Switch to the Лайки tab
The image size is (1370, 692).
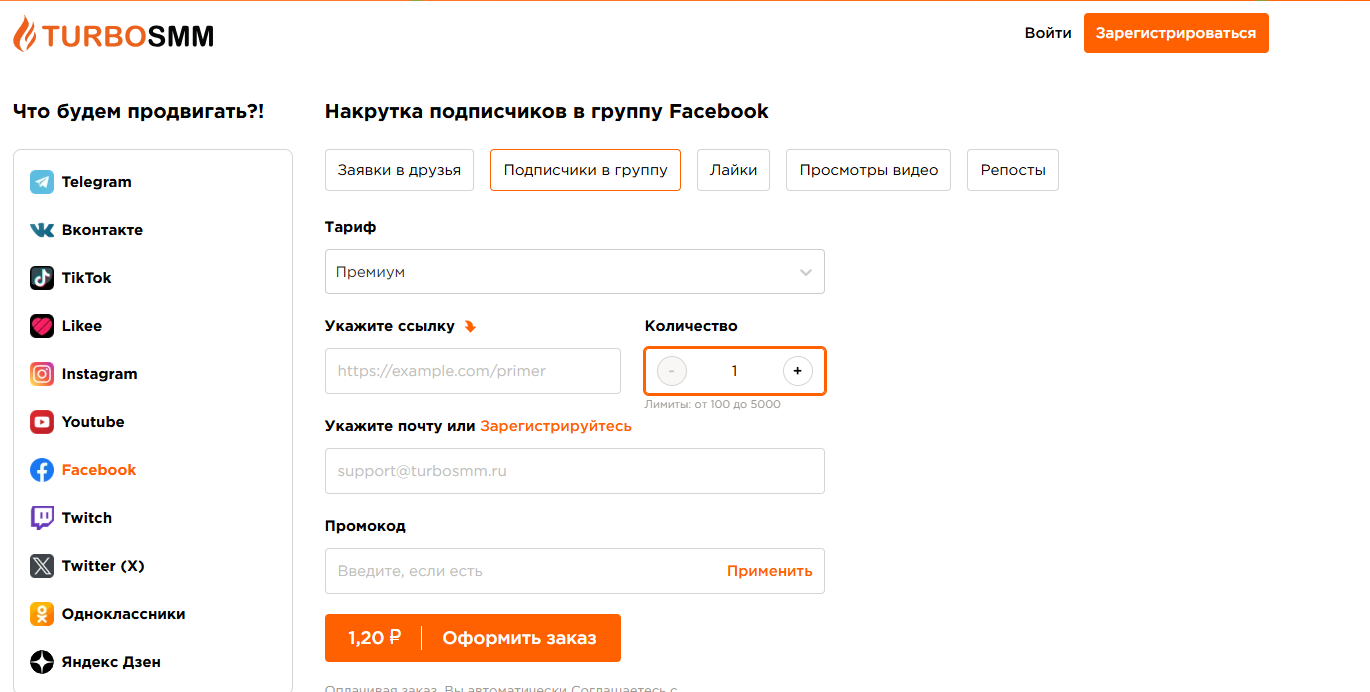coord(734,170)
